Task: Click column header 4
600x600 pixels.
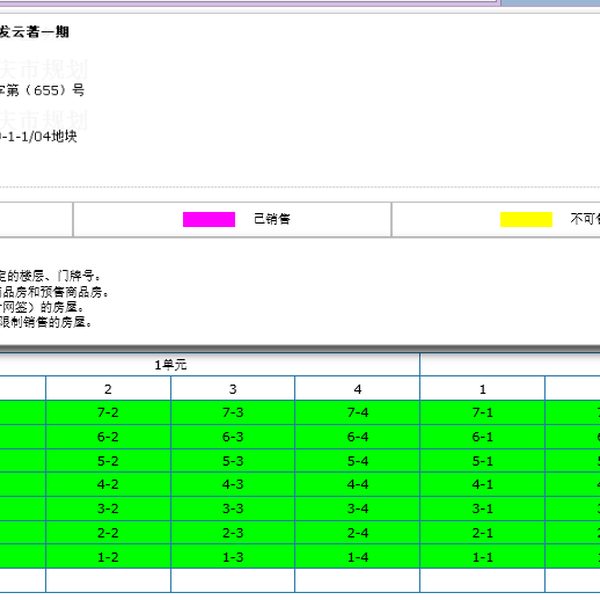Action: click(x=357, y=389)
